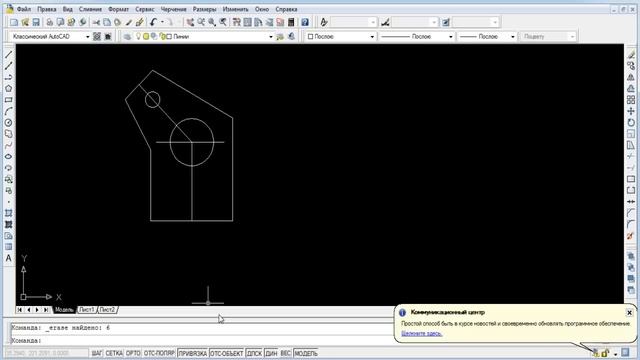Open the Help question-mark icon
The width and height of the screenshot is (640, 360).
coord(305,22)
